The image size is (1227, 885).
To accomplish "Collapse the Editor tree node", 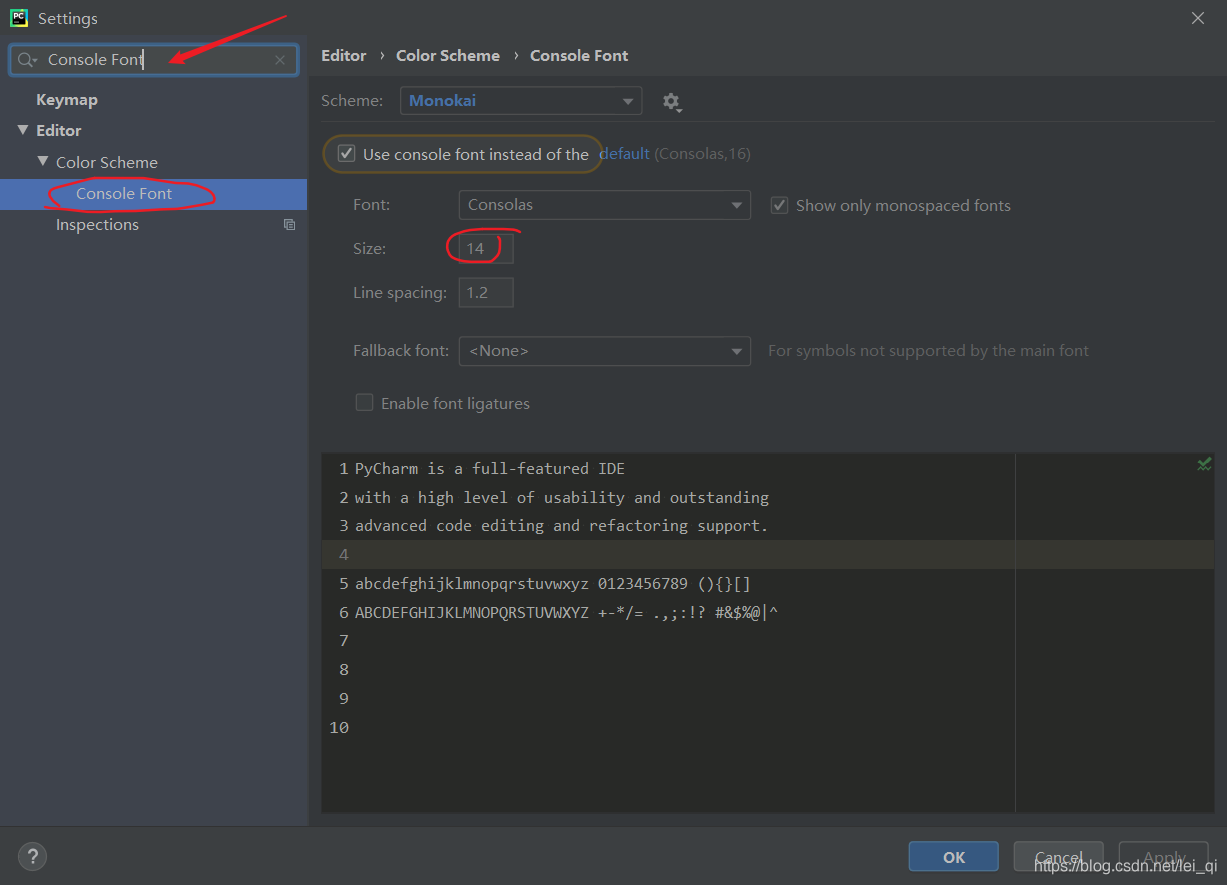I will [23, 130].
